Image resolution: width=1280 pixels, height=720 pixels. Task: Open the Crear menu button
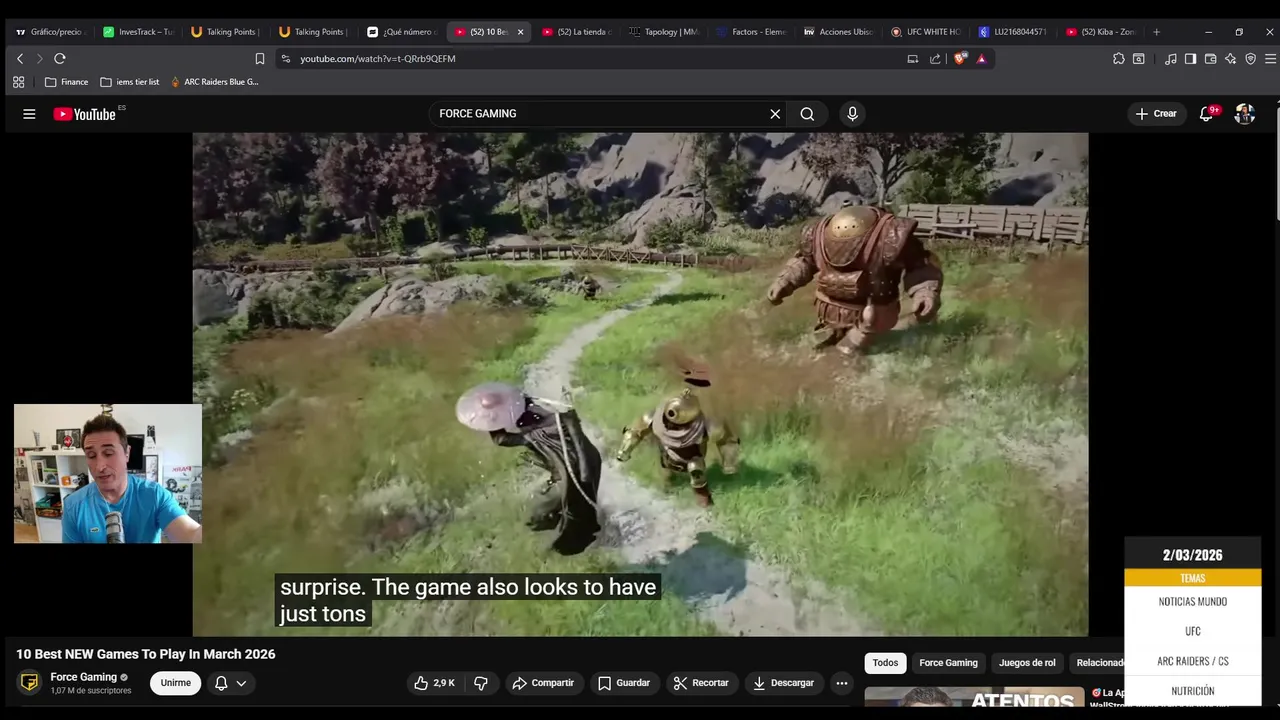(1156, 114)
